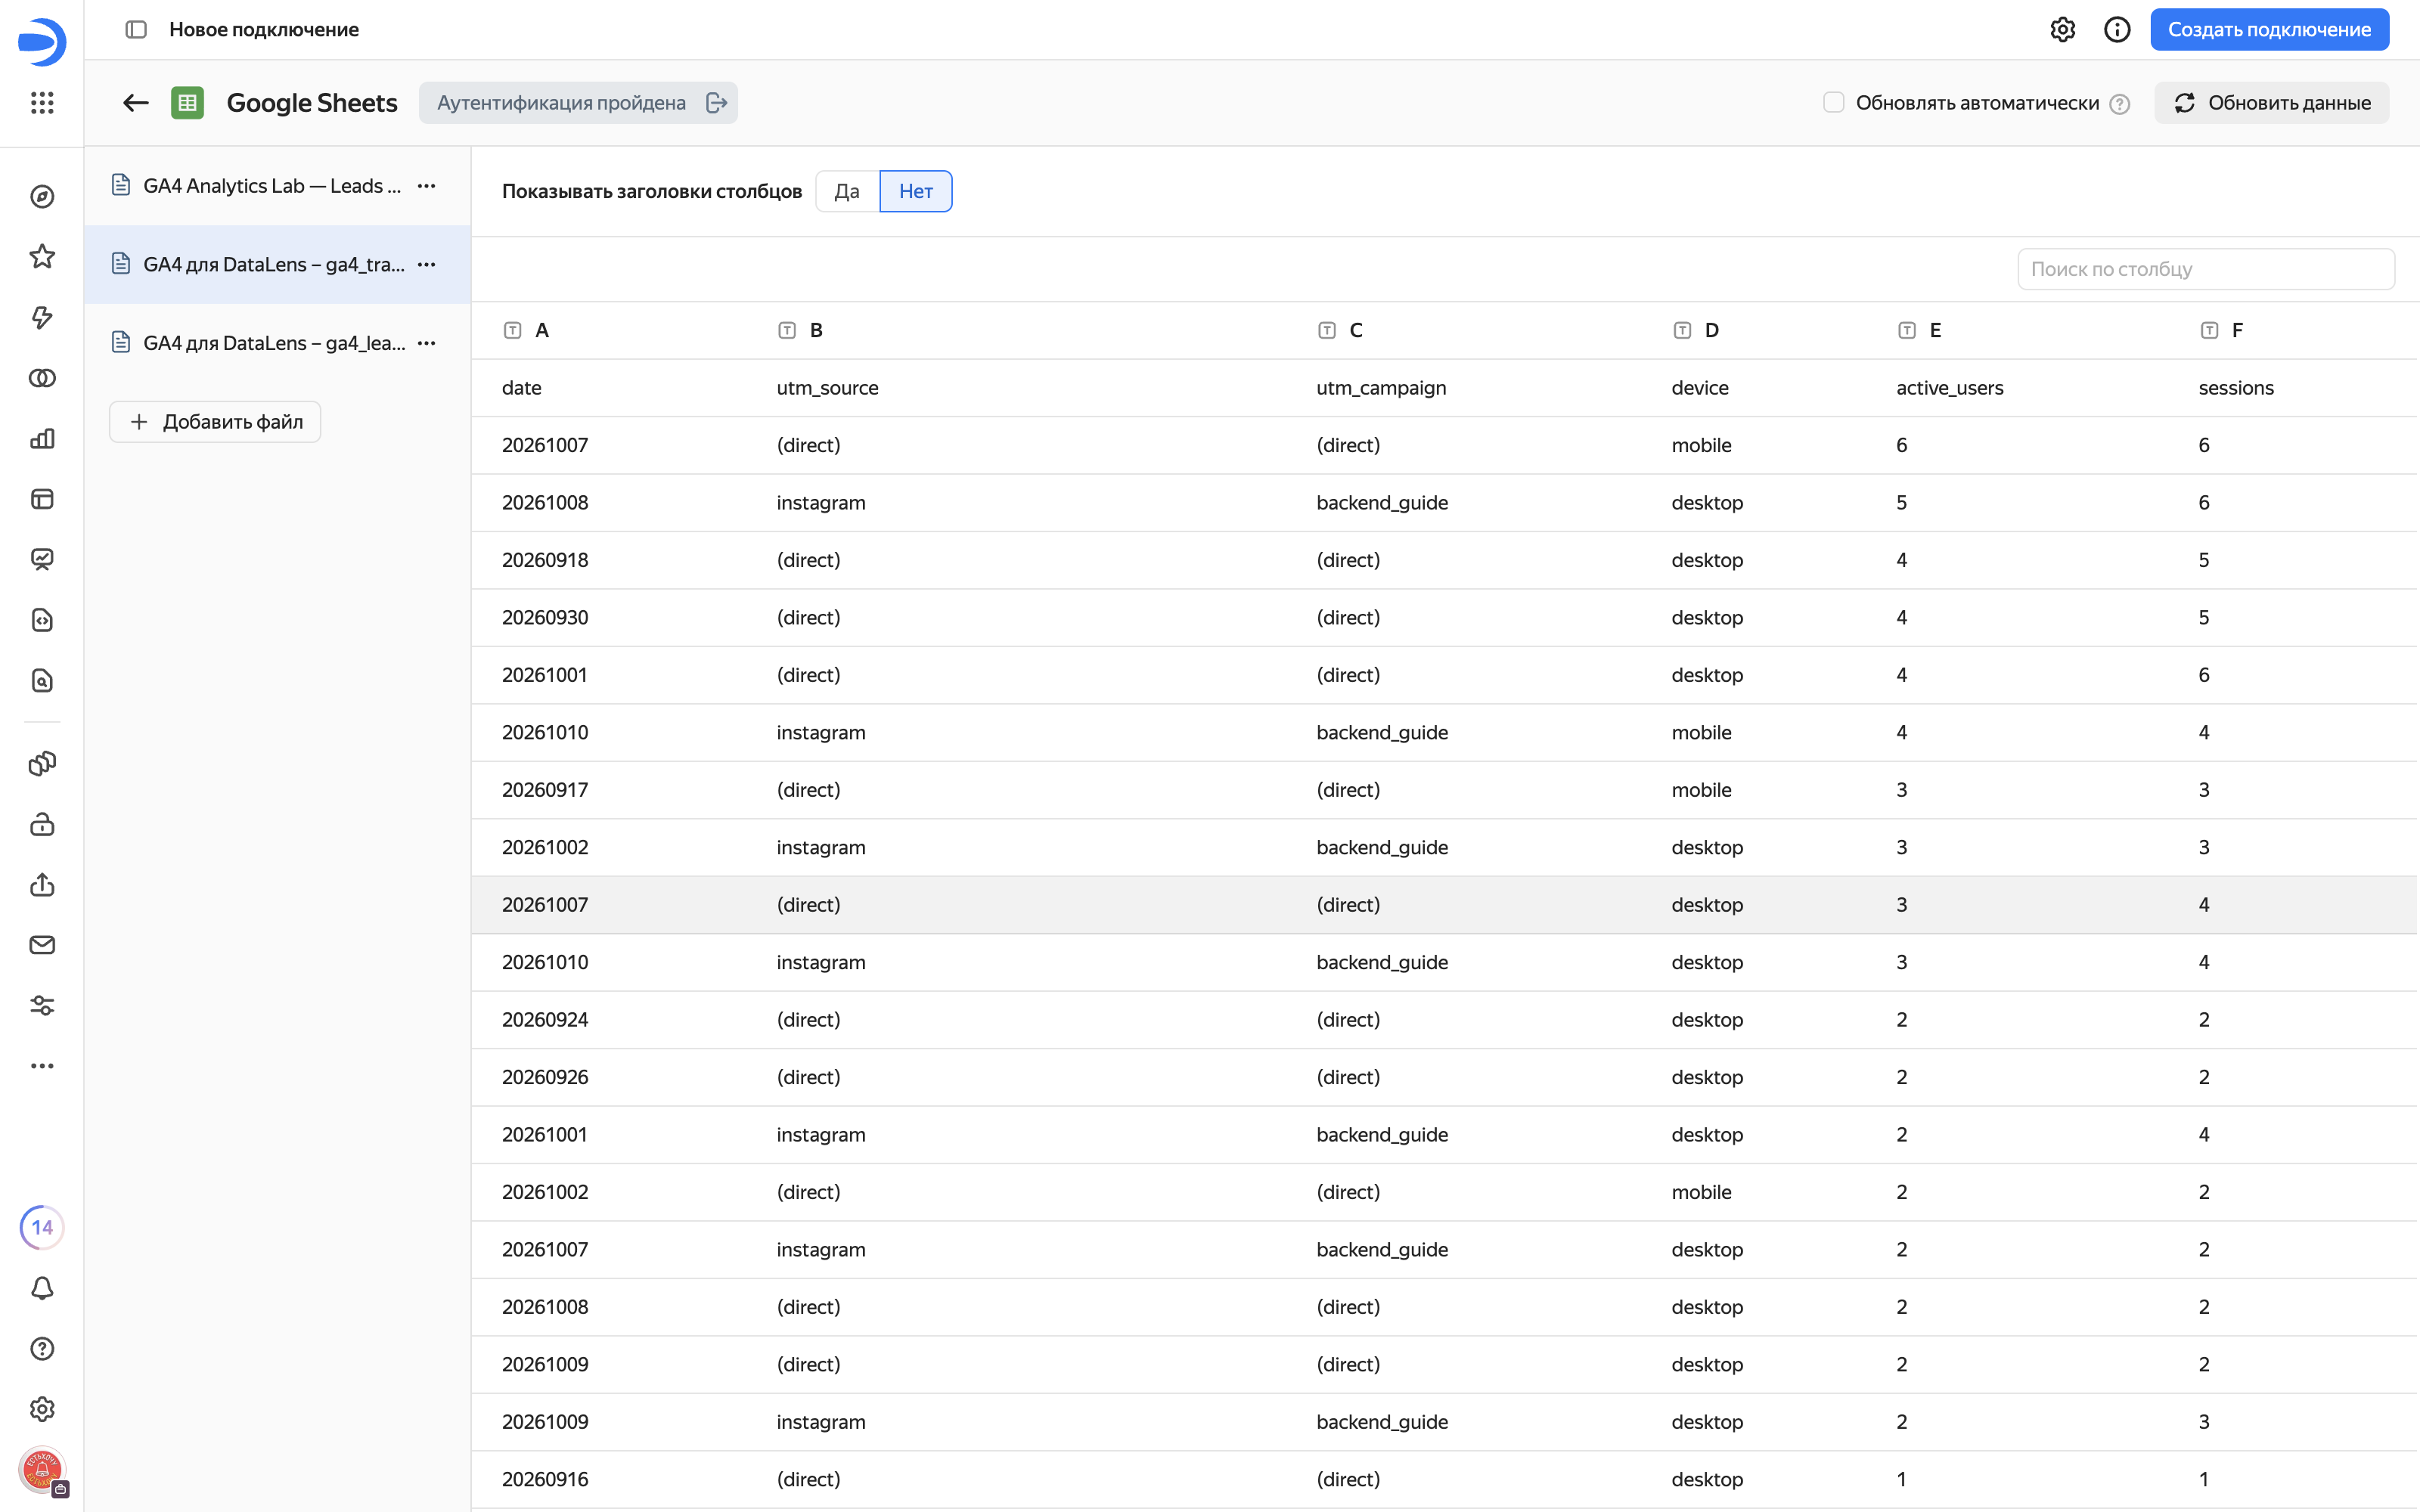This screenshot has height=1512, width=2420.
Task: Open the connections lightning icon
Action: (42, 318)
